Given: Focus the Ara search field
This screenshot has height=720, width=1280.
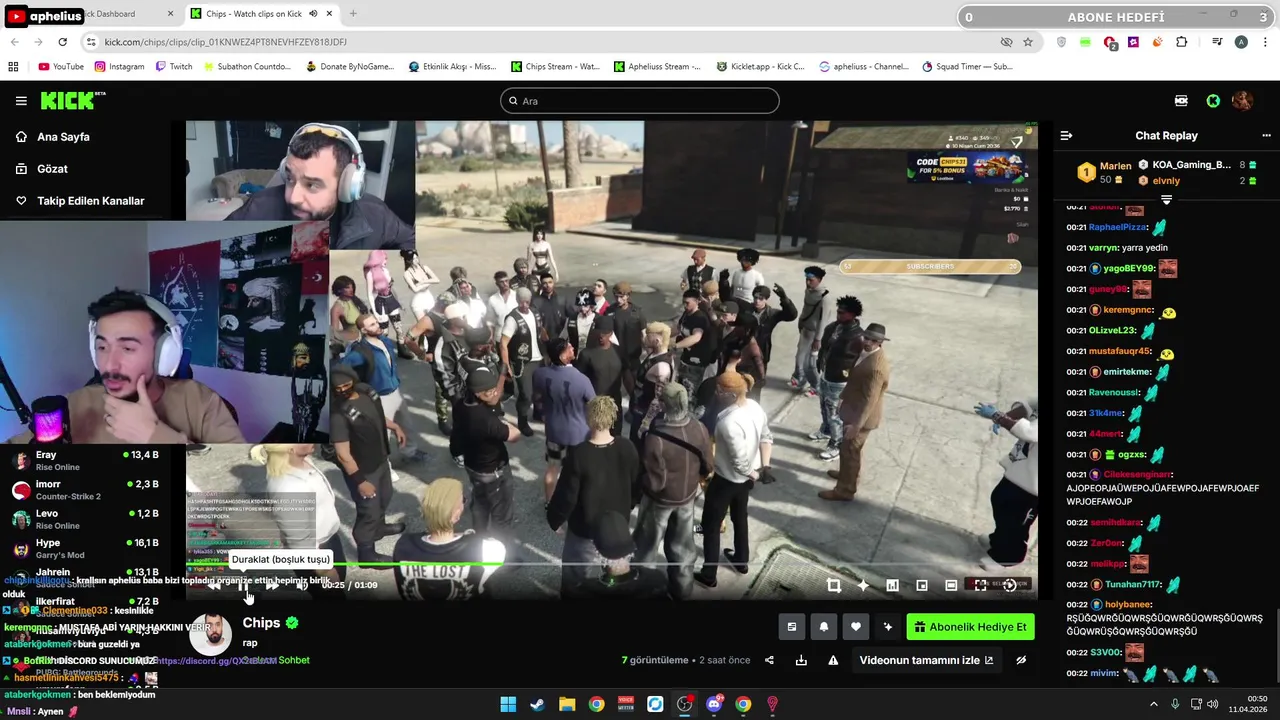Looking at the screenshot, I should click(640, 101).
